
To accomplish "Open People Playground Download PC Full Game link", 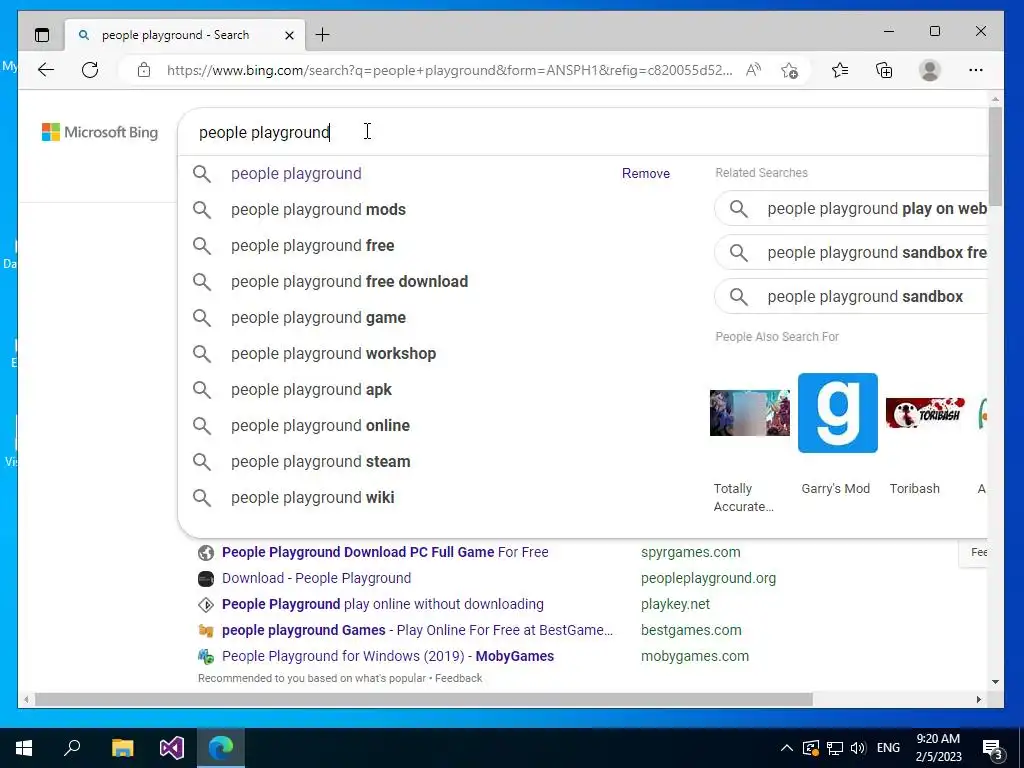I will pyautogui.click(x=385, y=552).
